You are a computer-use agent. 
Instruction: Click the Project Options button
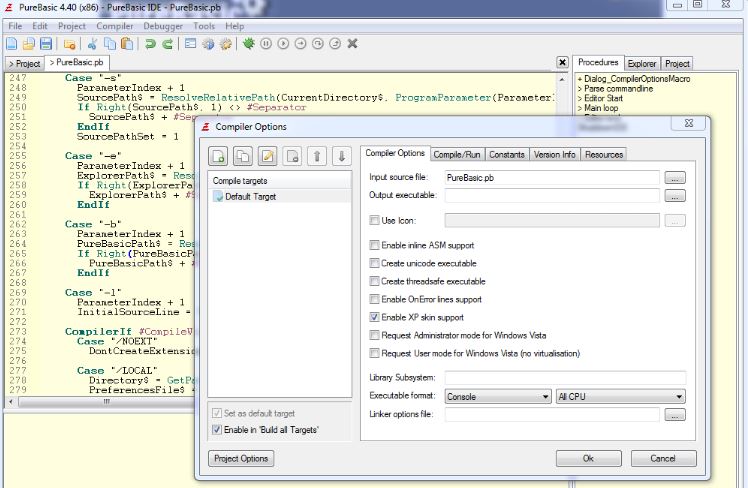[x=241, y=458]
